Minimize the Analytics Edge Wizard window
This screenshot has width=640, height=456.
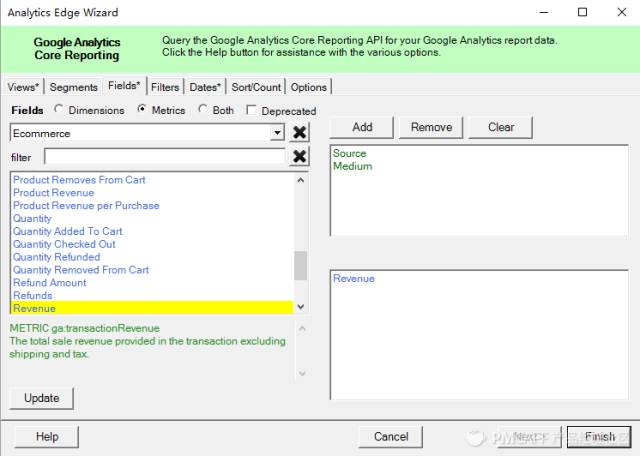click(544, 12)
